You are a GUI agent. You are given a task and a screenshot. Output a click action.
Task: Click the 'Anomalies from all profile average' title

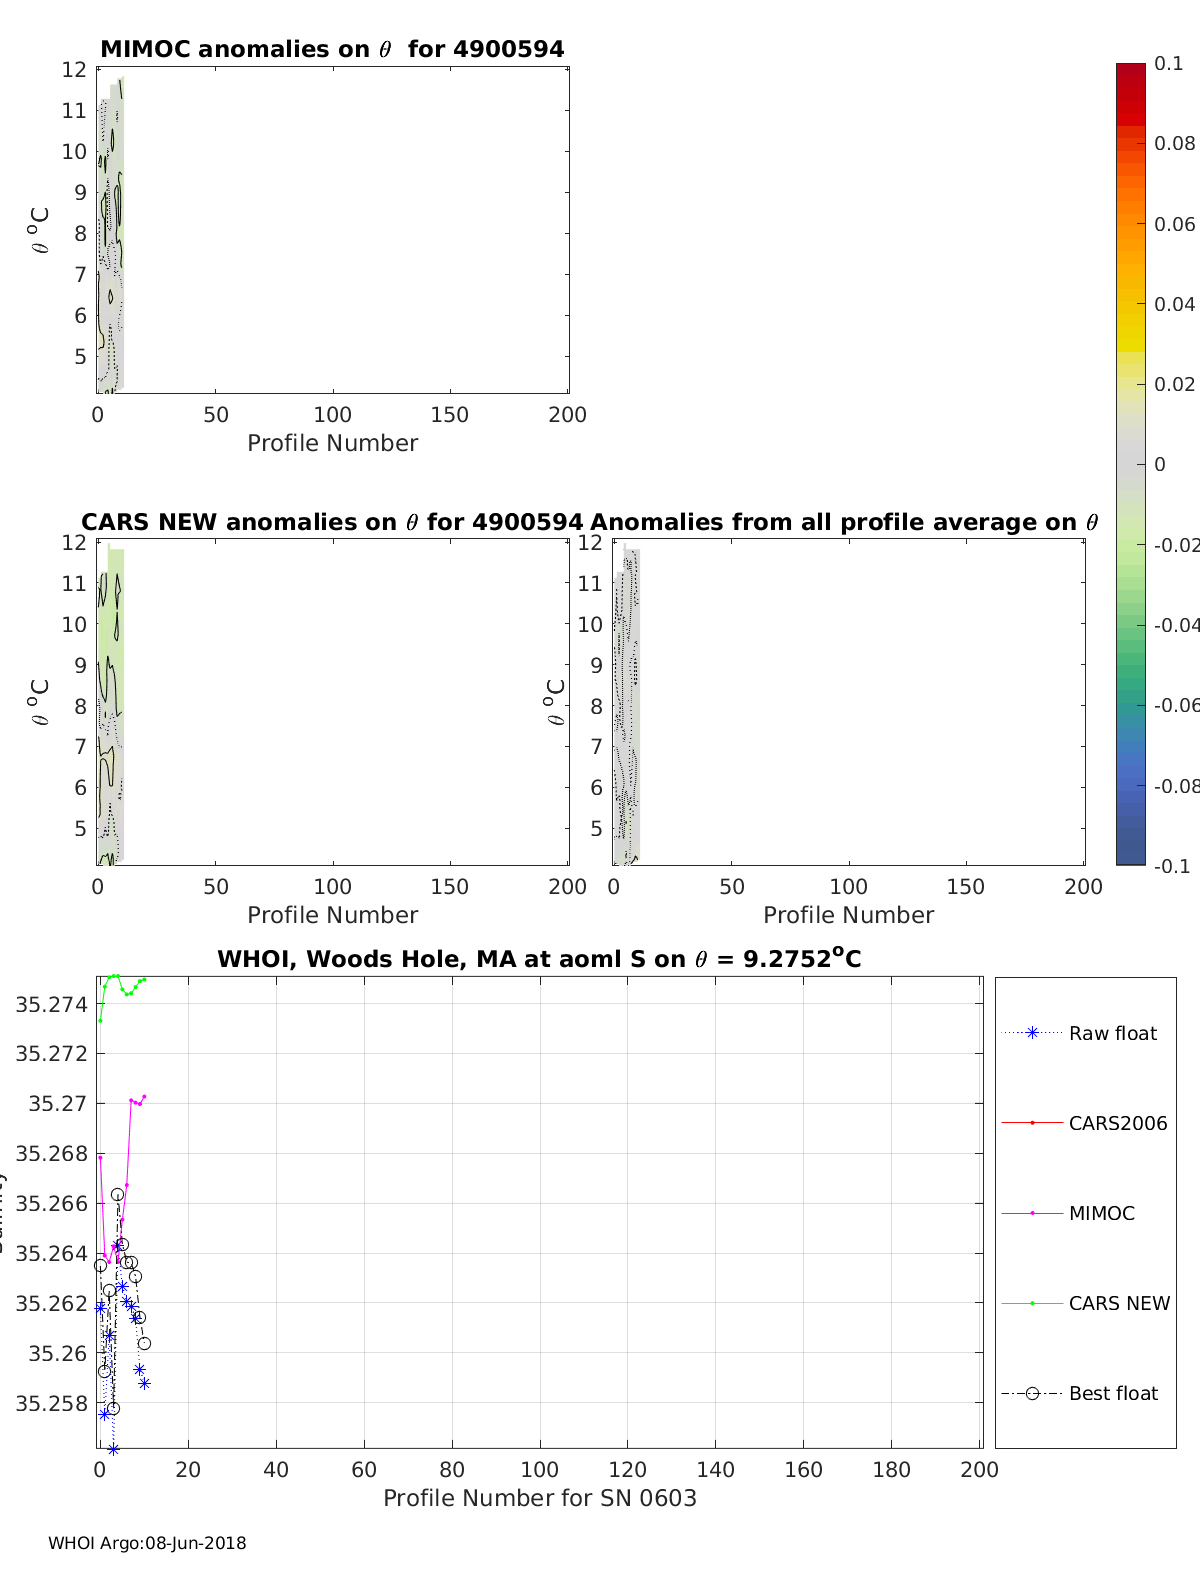(x=844, y=522)
